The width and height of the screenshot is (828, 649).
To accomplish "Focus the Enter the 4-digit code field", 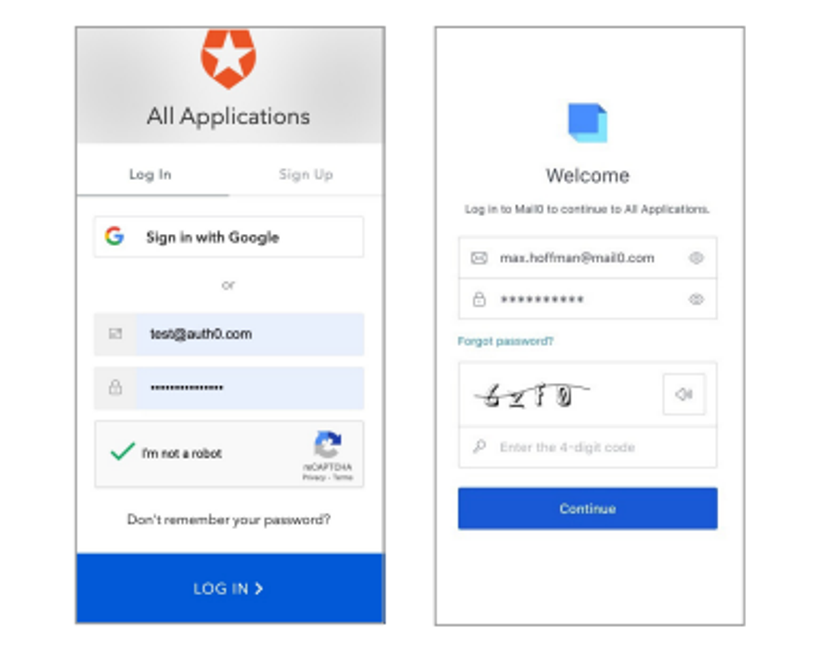I will click(587, 447).
